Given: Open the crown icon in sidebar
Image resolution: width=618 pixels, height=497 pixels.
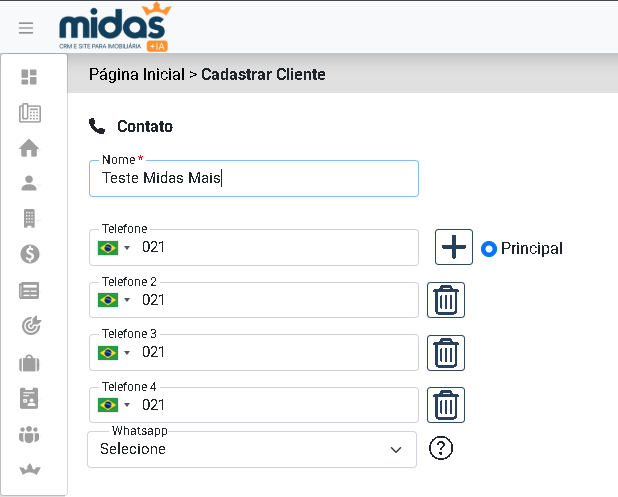Looking at the screenshot, I should pyautogui.click(x=29, y=470).
